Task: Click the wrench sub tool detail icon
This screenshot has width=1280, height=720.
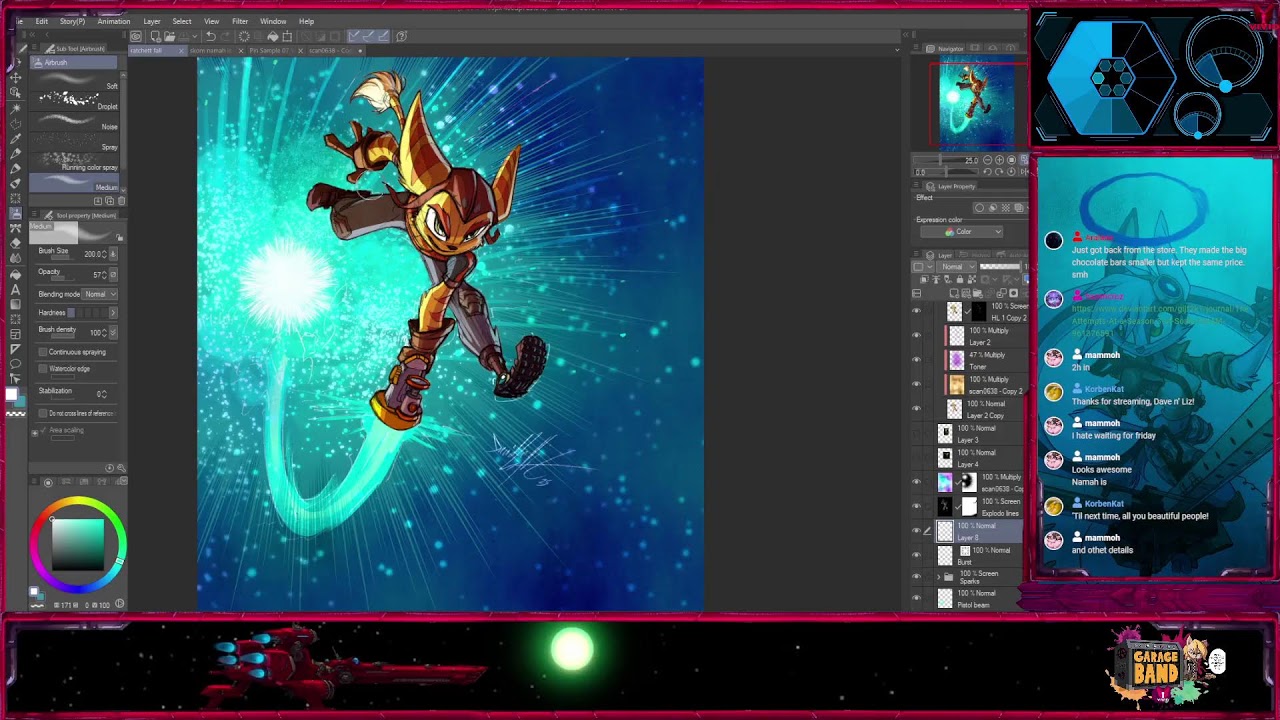Action: click(122, 468)
